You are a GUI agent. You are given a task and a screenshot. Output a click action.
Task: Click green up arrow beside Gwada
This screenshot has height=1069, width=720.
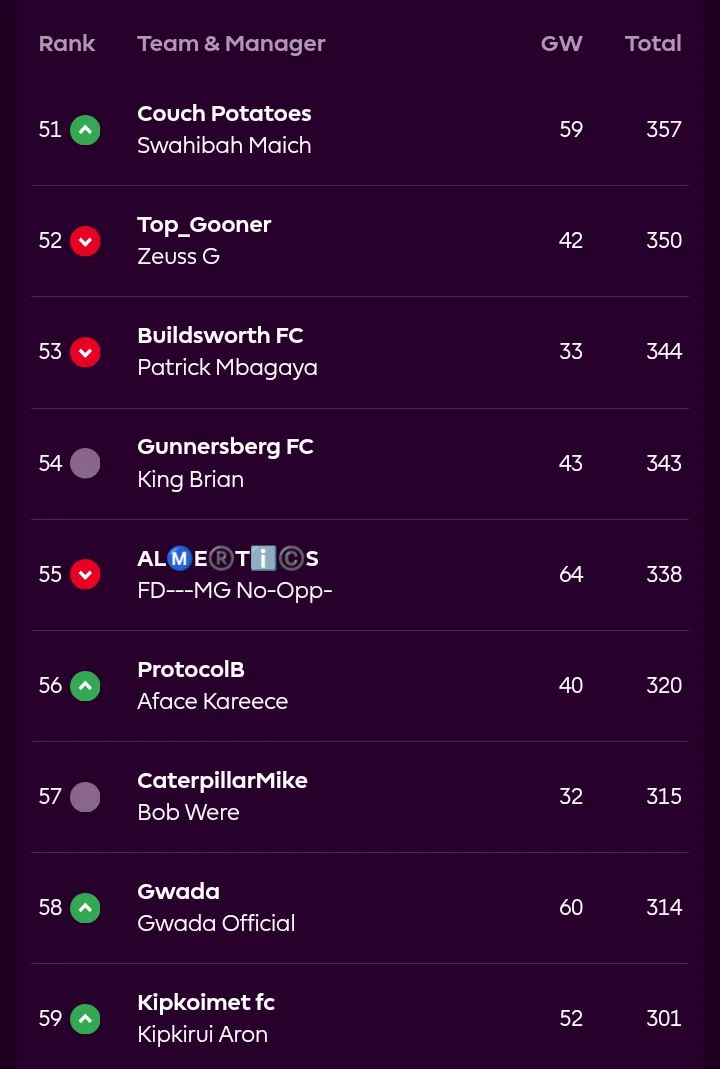point(85,907)
